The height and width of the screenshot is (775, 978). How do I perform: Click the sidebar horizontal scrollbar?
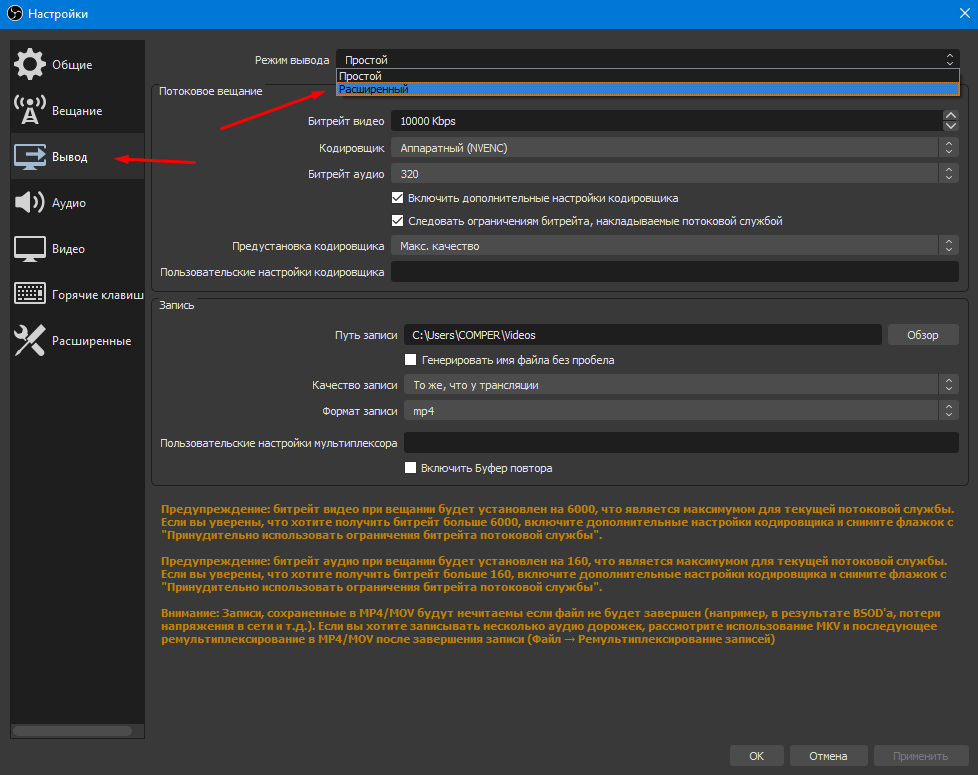(x=72, y=731)
